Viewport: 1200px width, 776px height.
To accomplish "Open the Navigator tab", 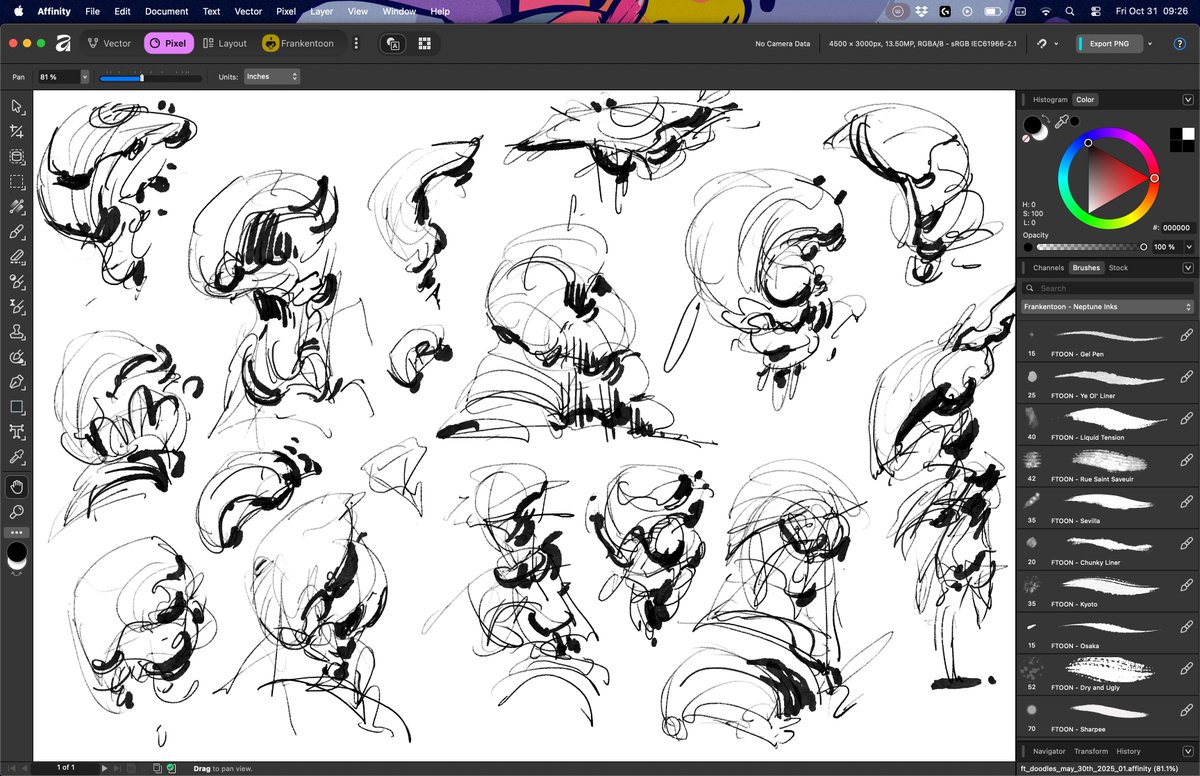I will click(1049, 751).
